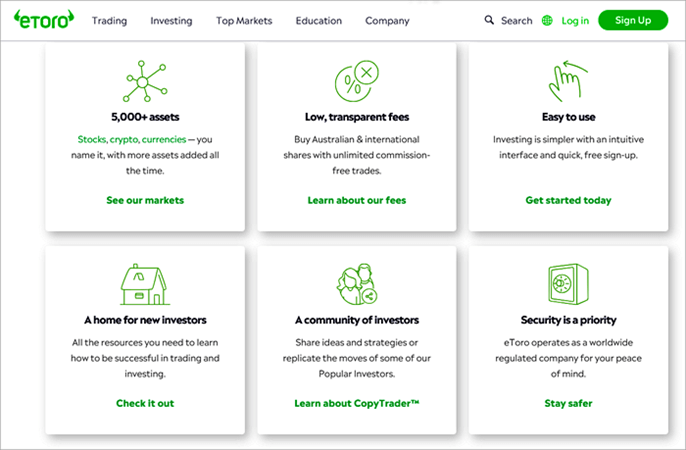Click the Log in link
The image size is (686, 450).
pyautogui.click(x=575, y=20)
